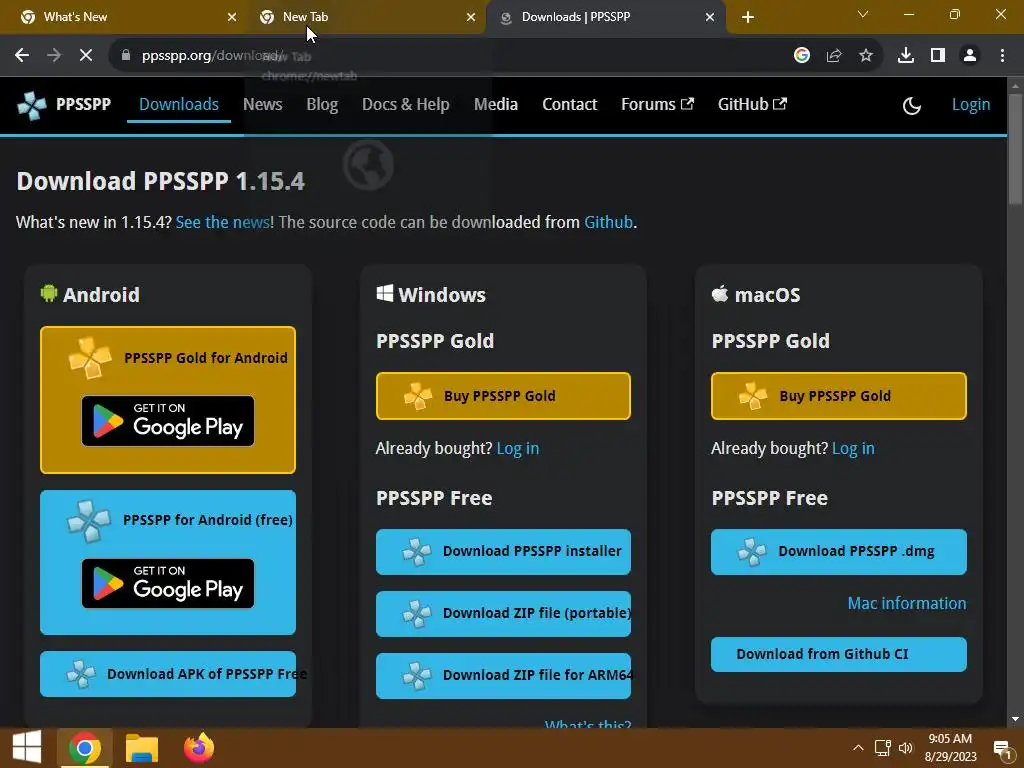Open the Docs & Help nav item
Viewport: 1024px width, 768px height.
(406, 104)
